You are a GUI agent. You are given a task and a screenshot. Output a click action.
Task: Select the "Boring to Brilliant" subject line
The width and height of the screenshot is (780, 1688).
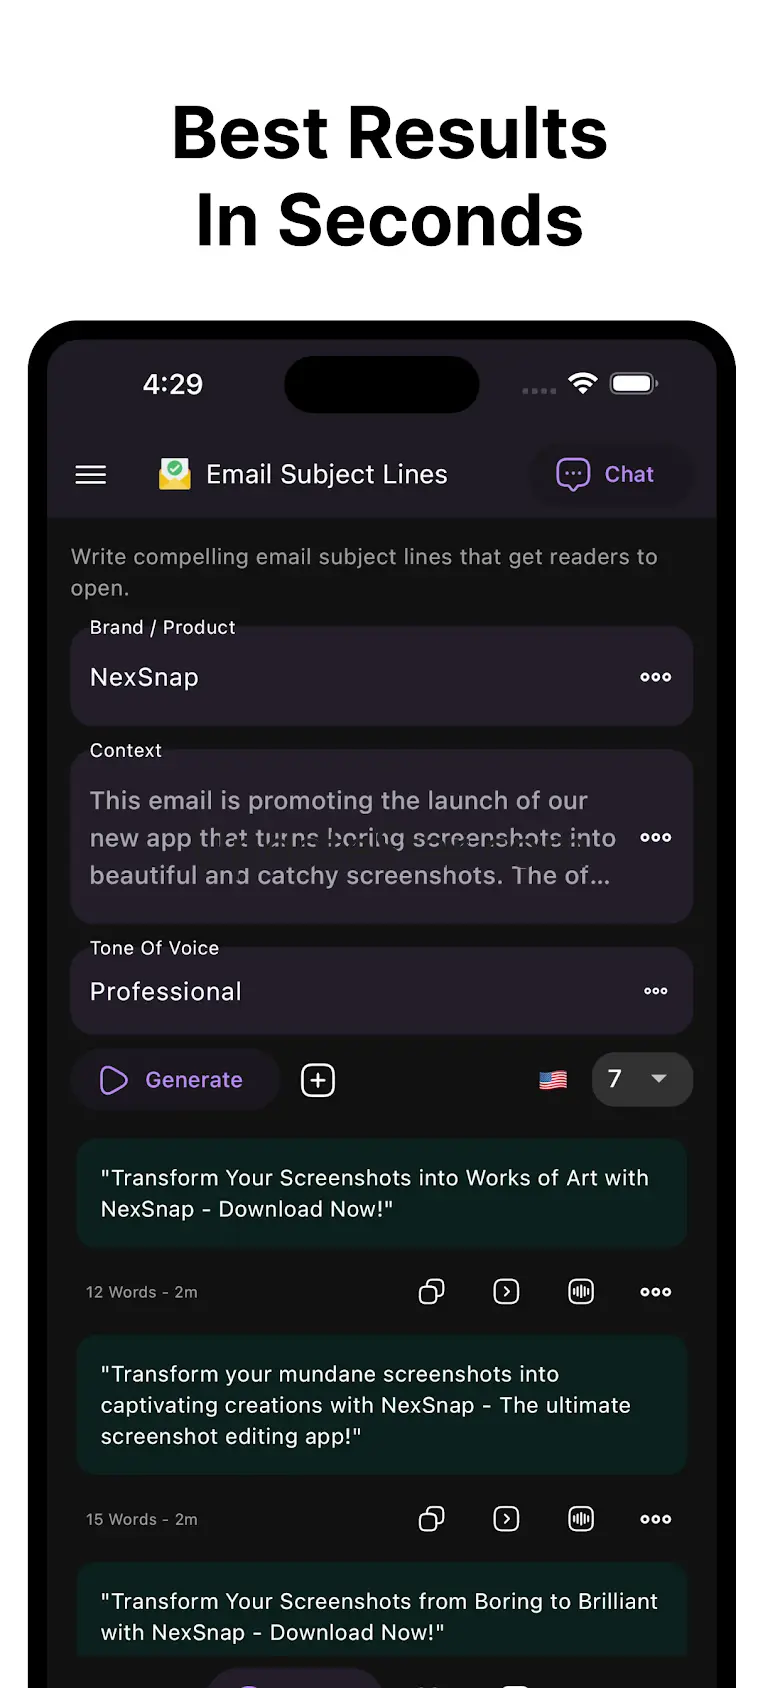click(x=380, y=1616)
